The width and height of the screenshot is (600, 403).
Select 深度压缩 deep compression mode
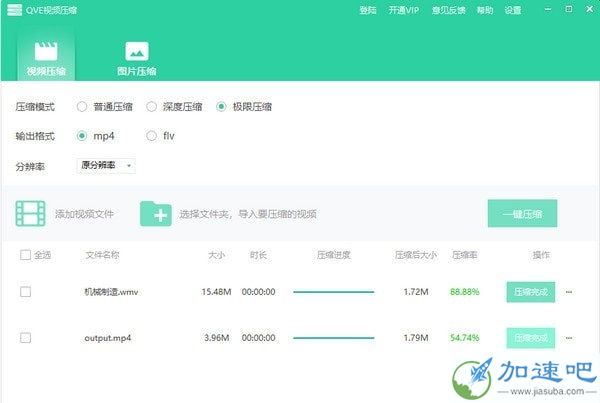pos(152,106)
